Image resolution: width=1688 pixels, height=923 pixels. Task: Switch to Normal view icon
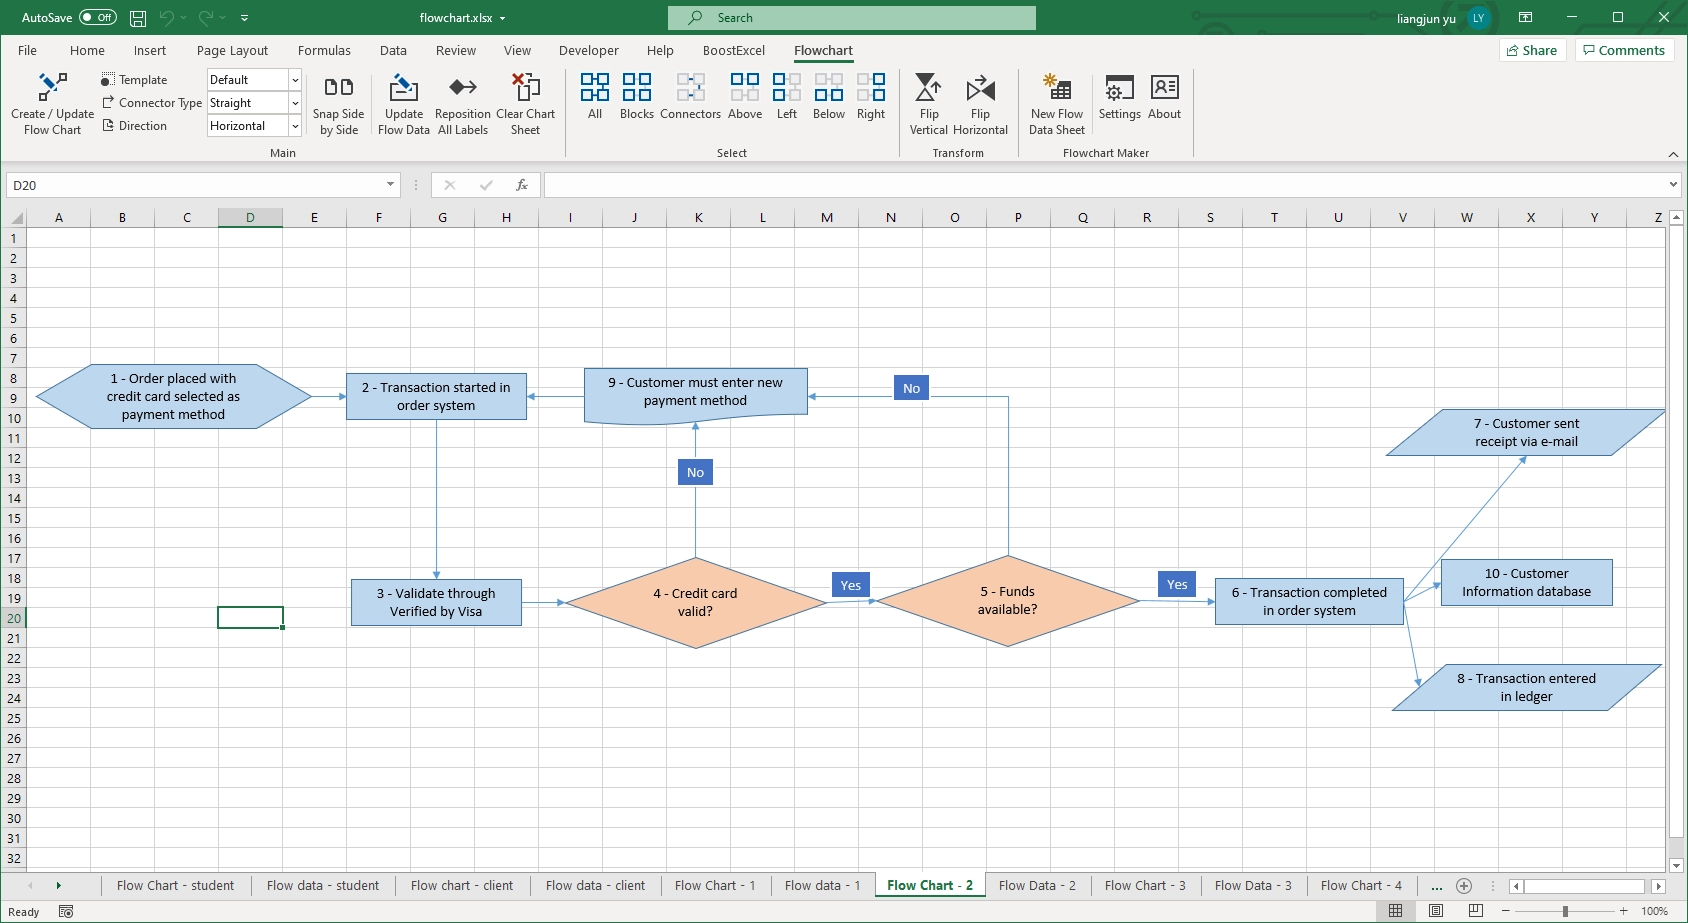tap(1395, 911)
